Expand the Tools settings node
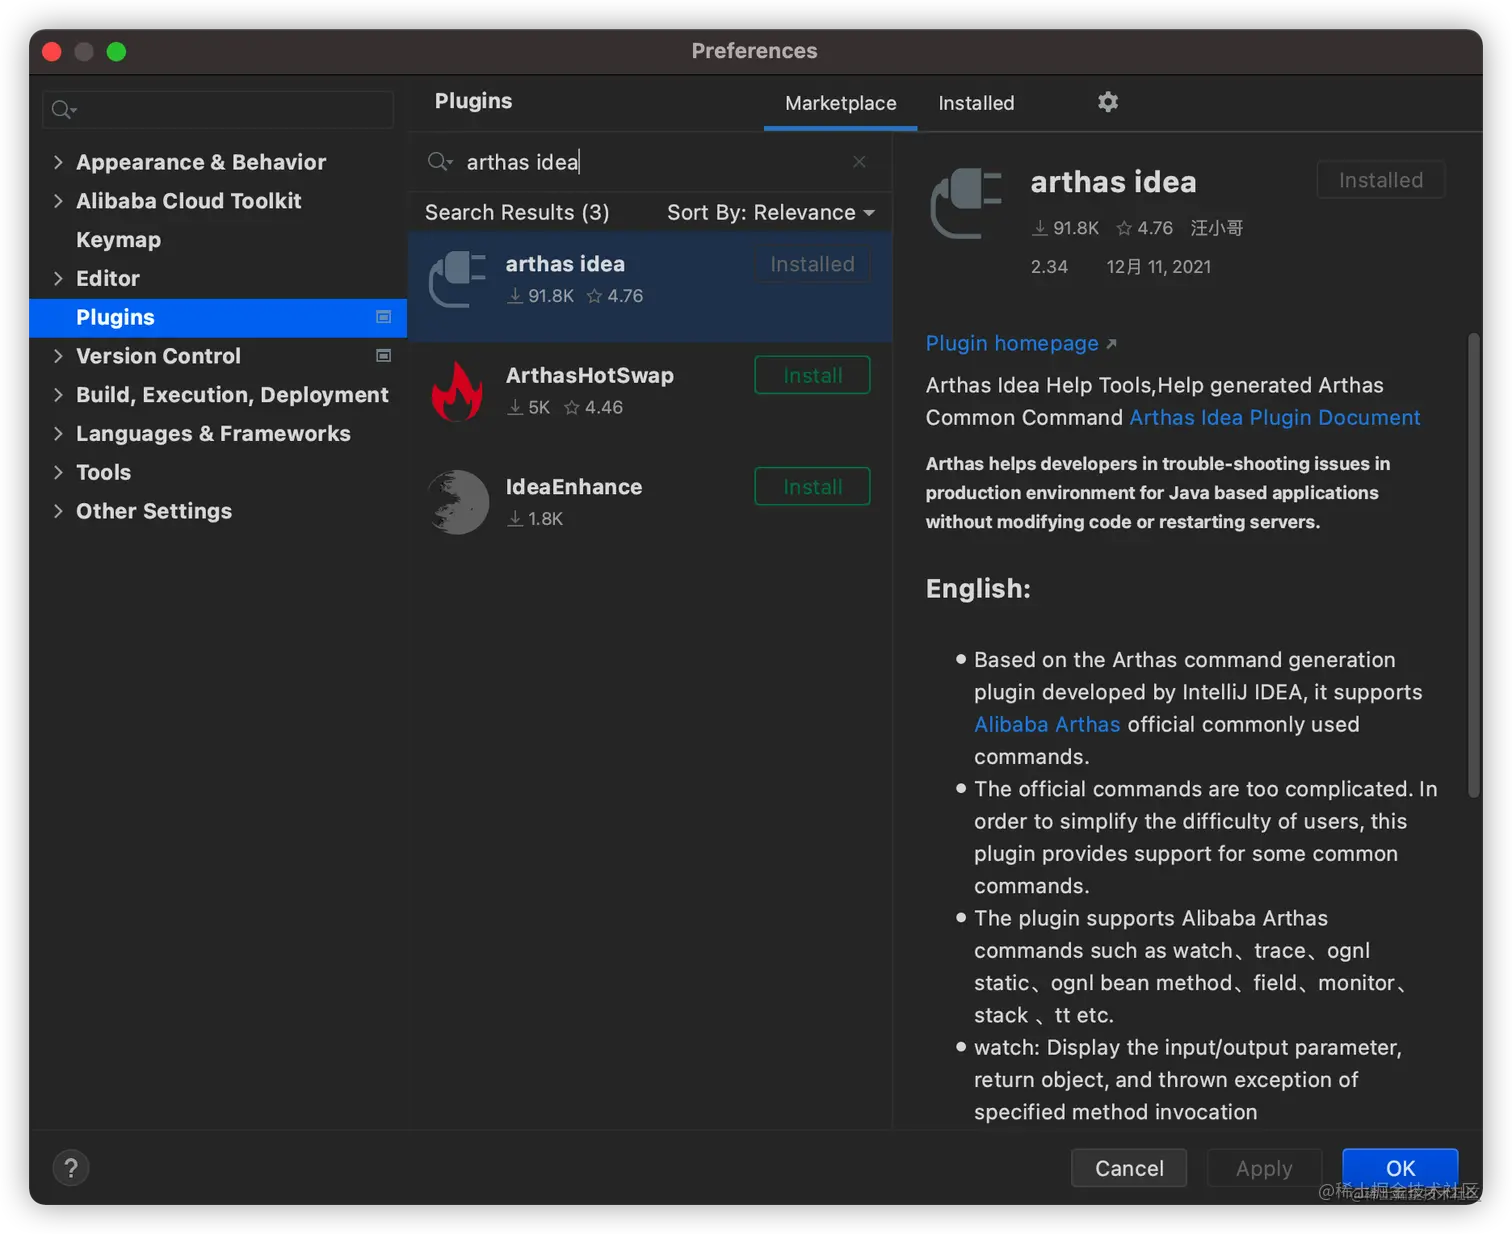The width and height of the screenshot is (1512, 1234). pos(58,472)
